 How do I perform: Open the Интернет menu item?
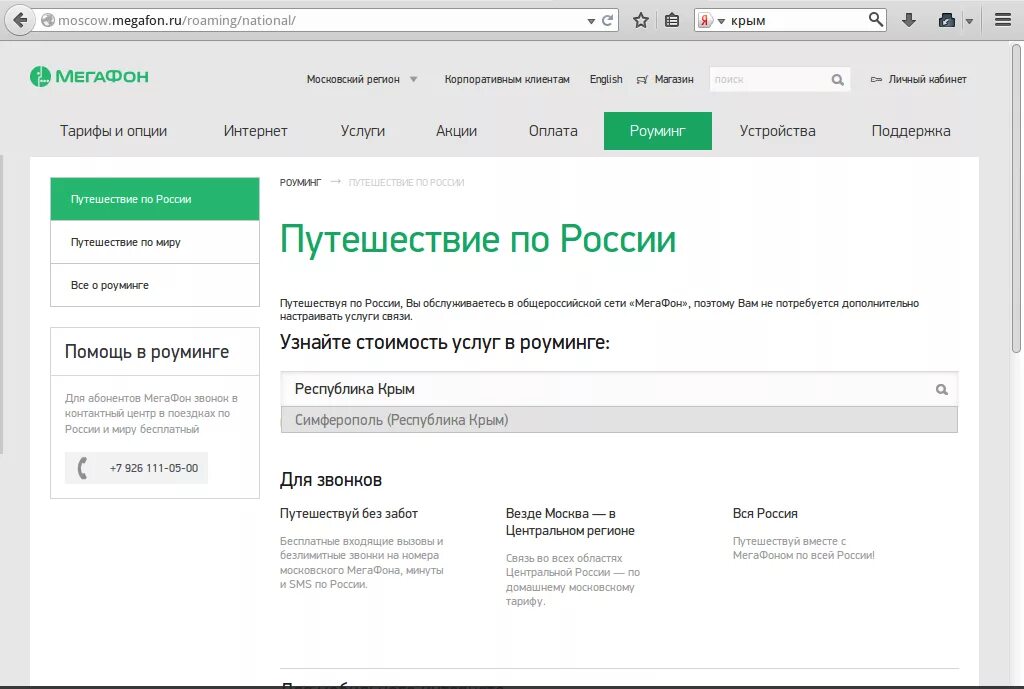click(255, 131)
